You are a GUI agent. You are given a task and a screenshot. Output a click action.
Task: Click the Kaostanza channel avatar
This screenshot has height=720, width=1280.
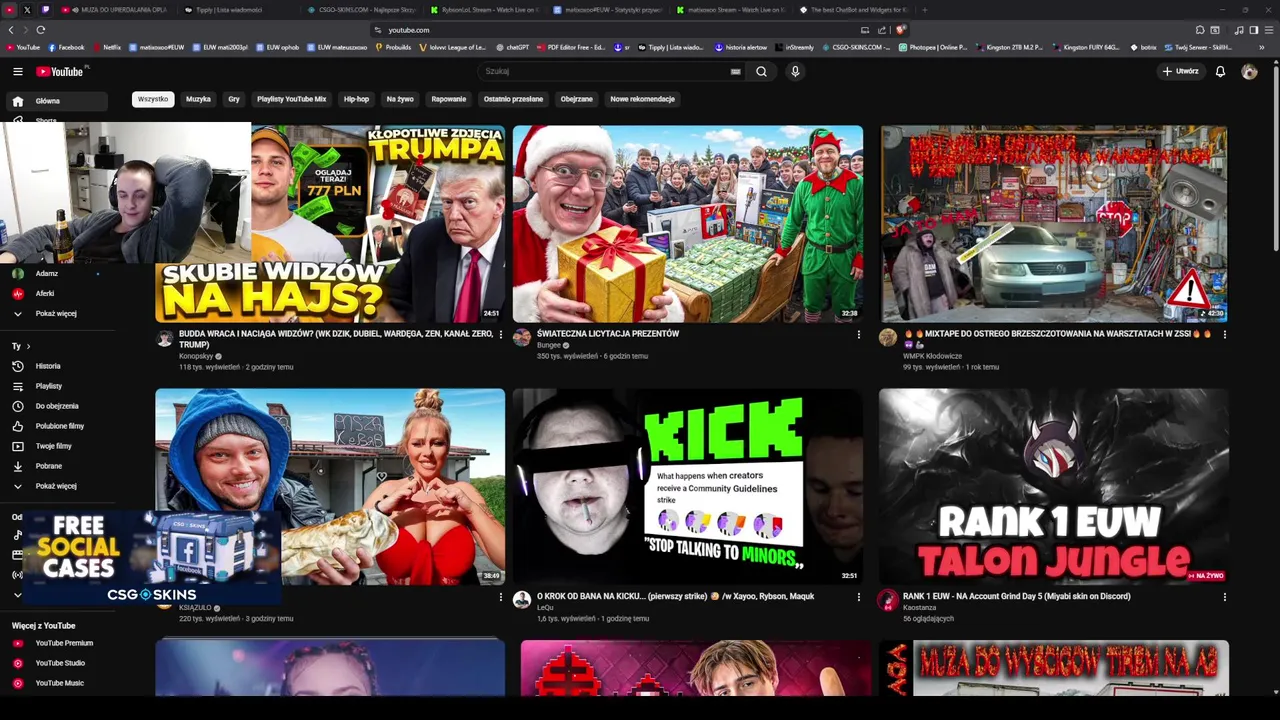pos(887,600)
